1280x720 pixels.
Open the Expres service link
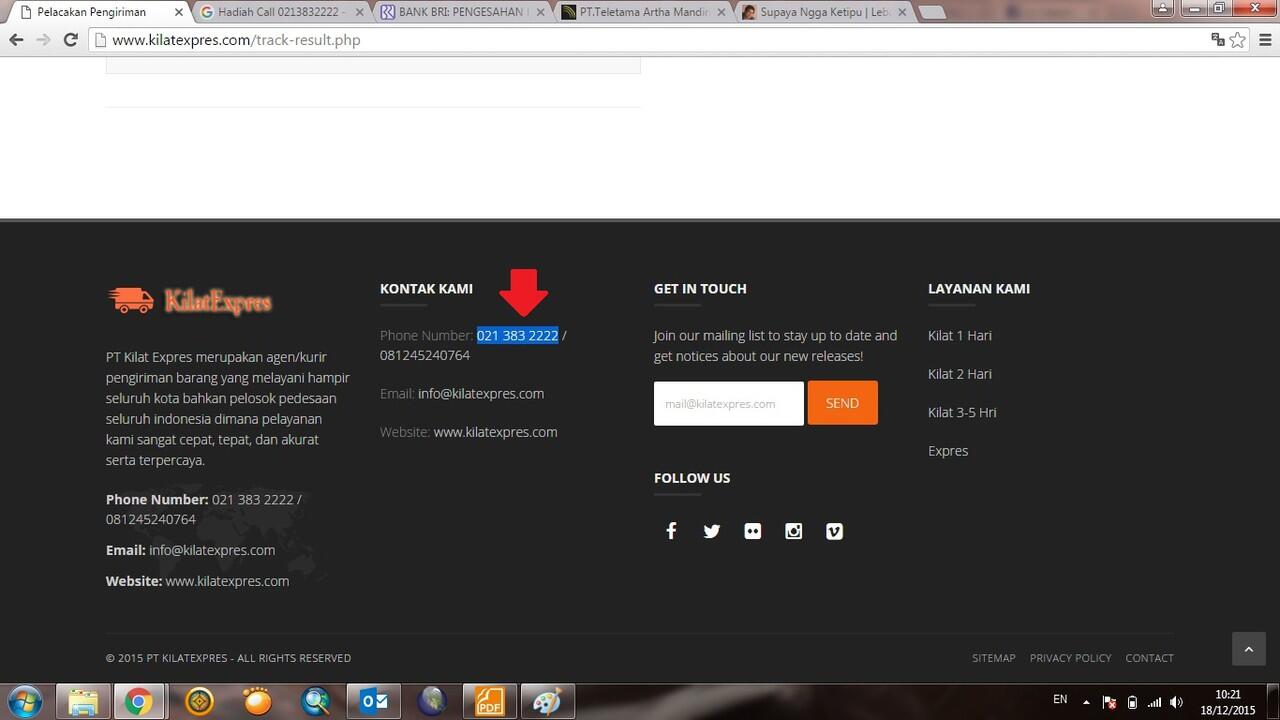click(948, 451)
